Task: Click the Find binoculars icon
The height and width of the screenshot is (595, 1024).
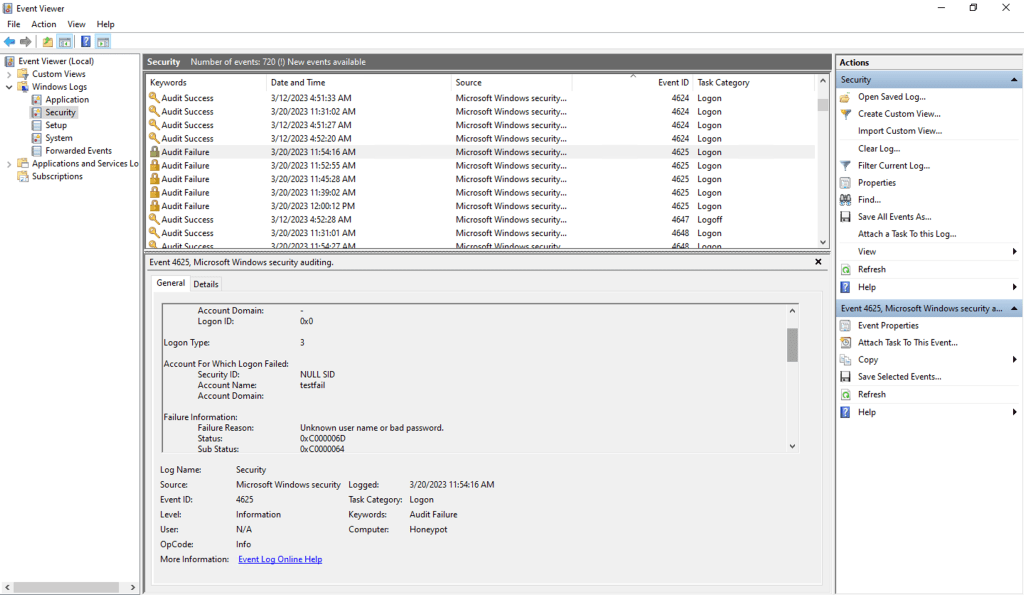Action: pyautogui.click(x=845, y=200)
